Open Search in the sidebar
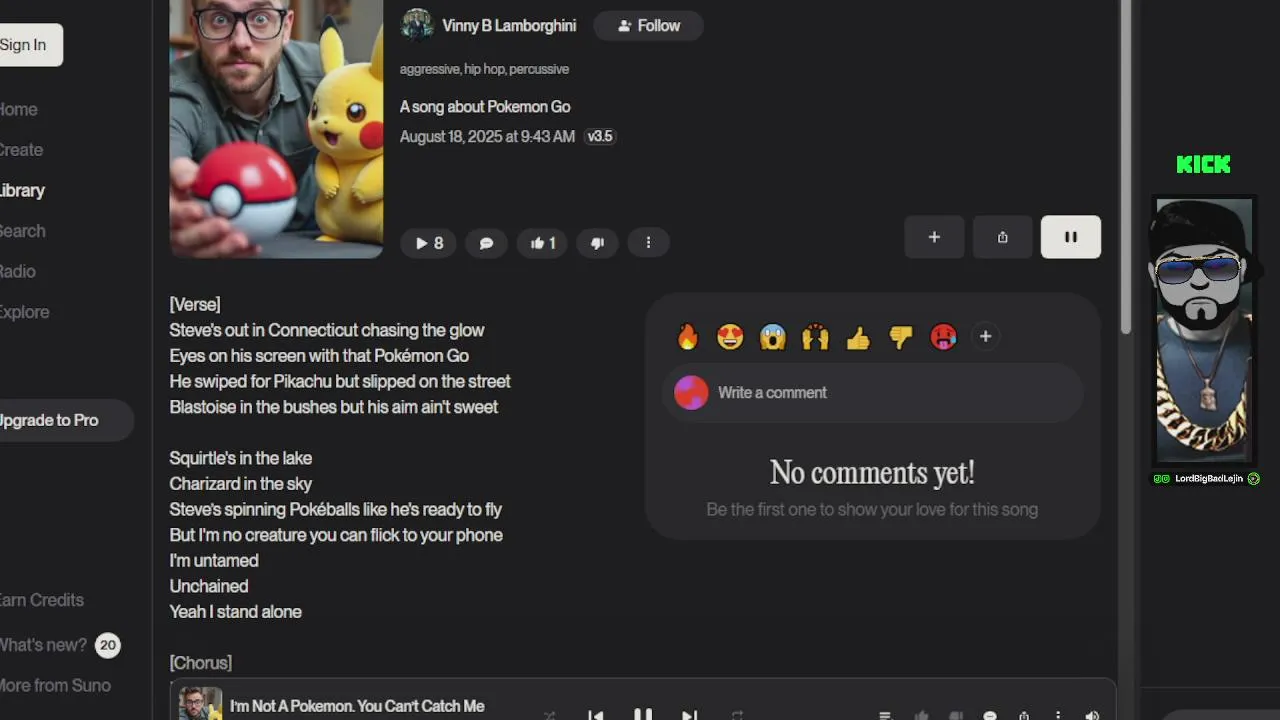 click(x=22, y=231)
